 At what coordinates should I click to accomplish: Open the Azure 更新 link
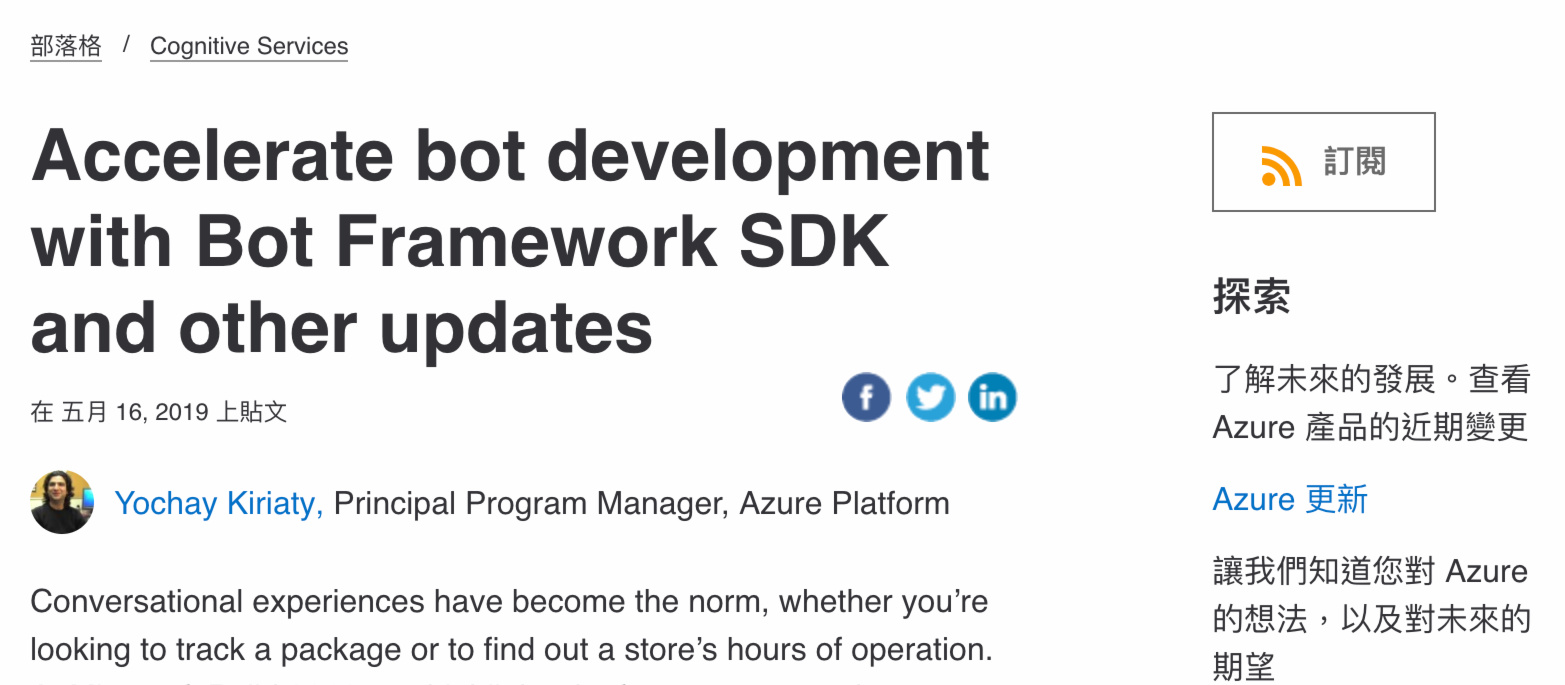click(x=1289, y=499)
